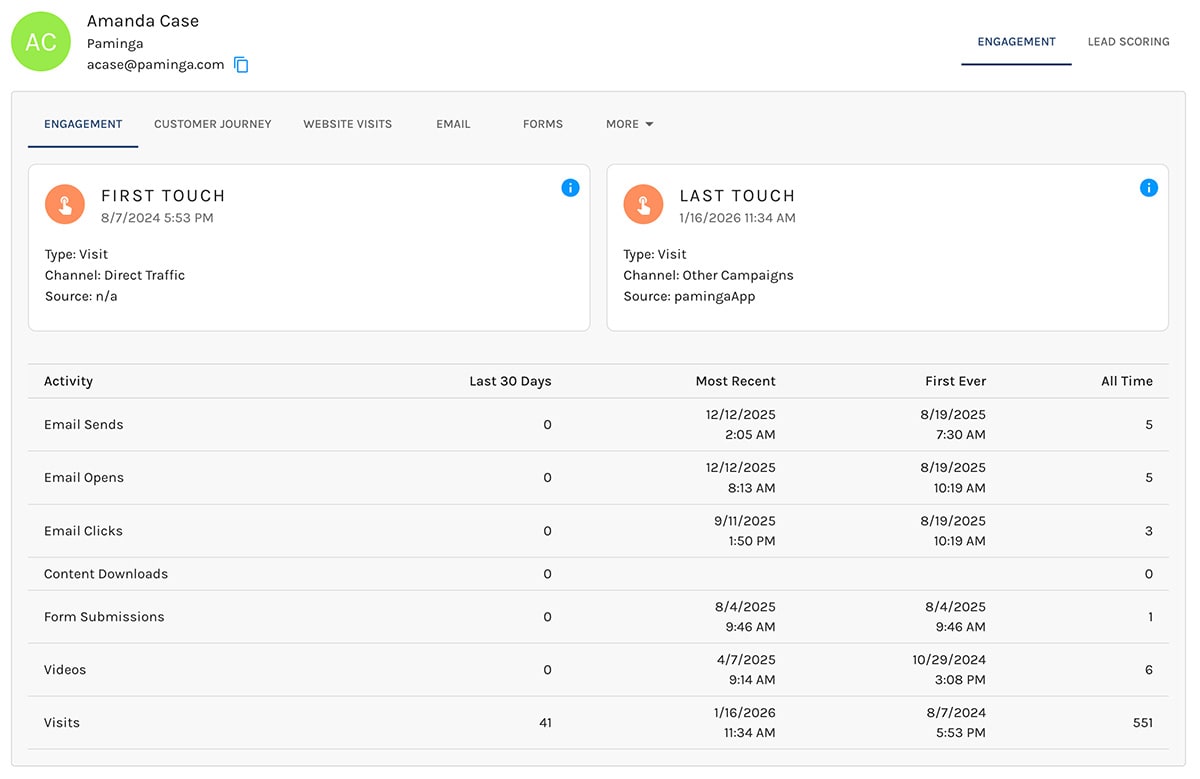This screenshot has height=779, width=1200.
Task: Select the inner ENGAGEMENT tab
Action: click(83, 123)
